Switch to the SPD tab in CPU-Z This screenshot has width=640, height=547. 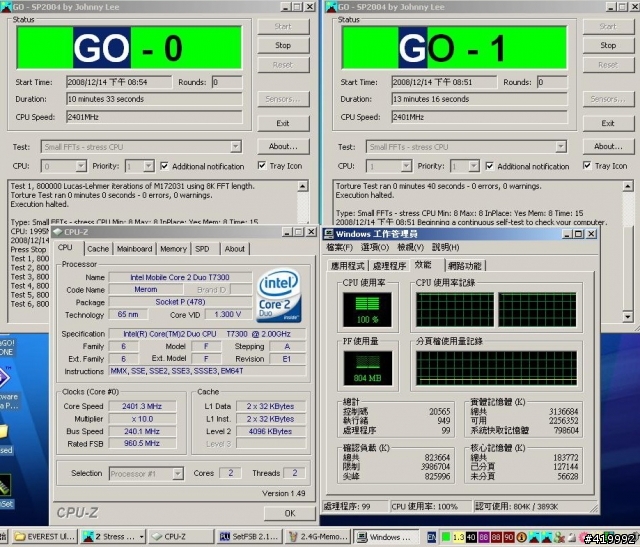[x=202, y=249]
